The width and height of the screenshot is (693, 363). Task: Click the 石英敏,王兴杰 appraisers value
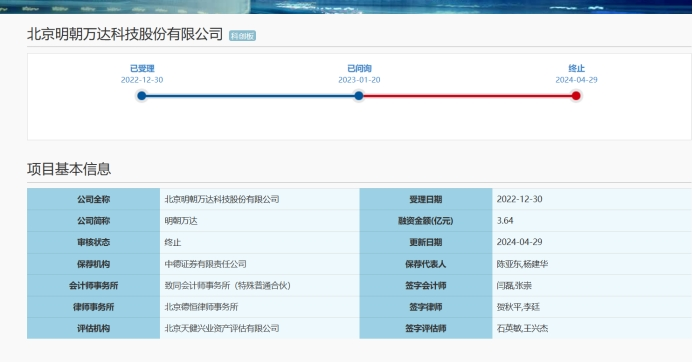(x=522, y=328)
